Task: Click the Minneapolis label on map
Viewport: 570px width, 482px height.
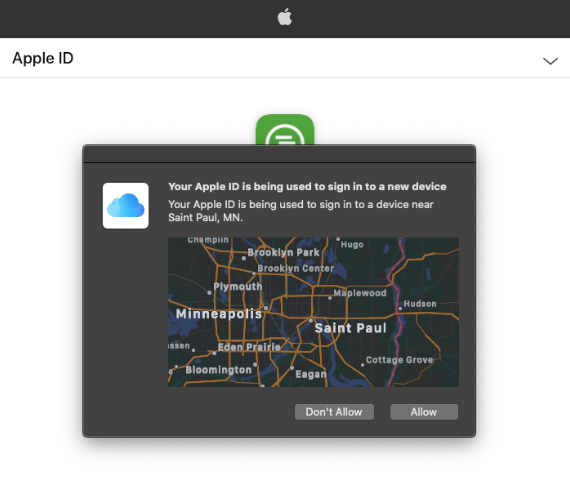Action: coord(219,314)
